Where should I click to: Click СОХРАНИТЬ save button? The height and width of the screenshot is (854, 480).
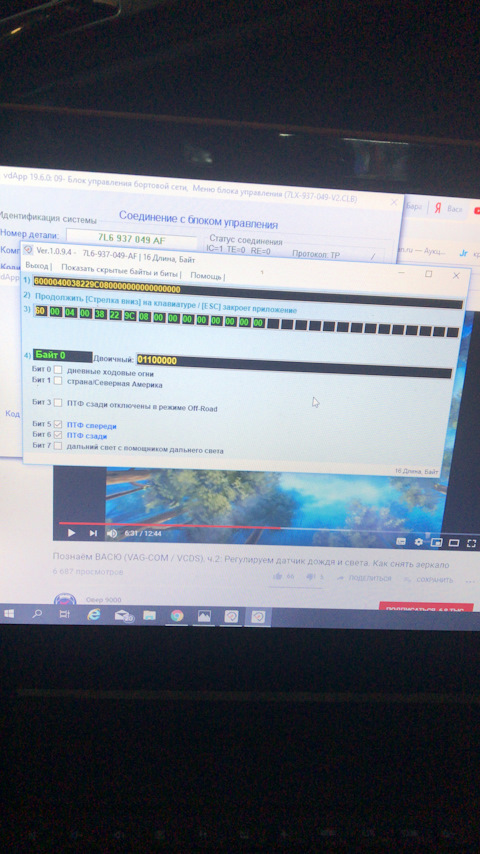[429, 580]
